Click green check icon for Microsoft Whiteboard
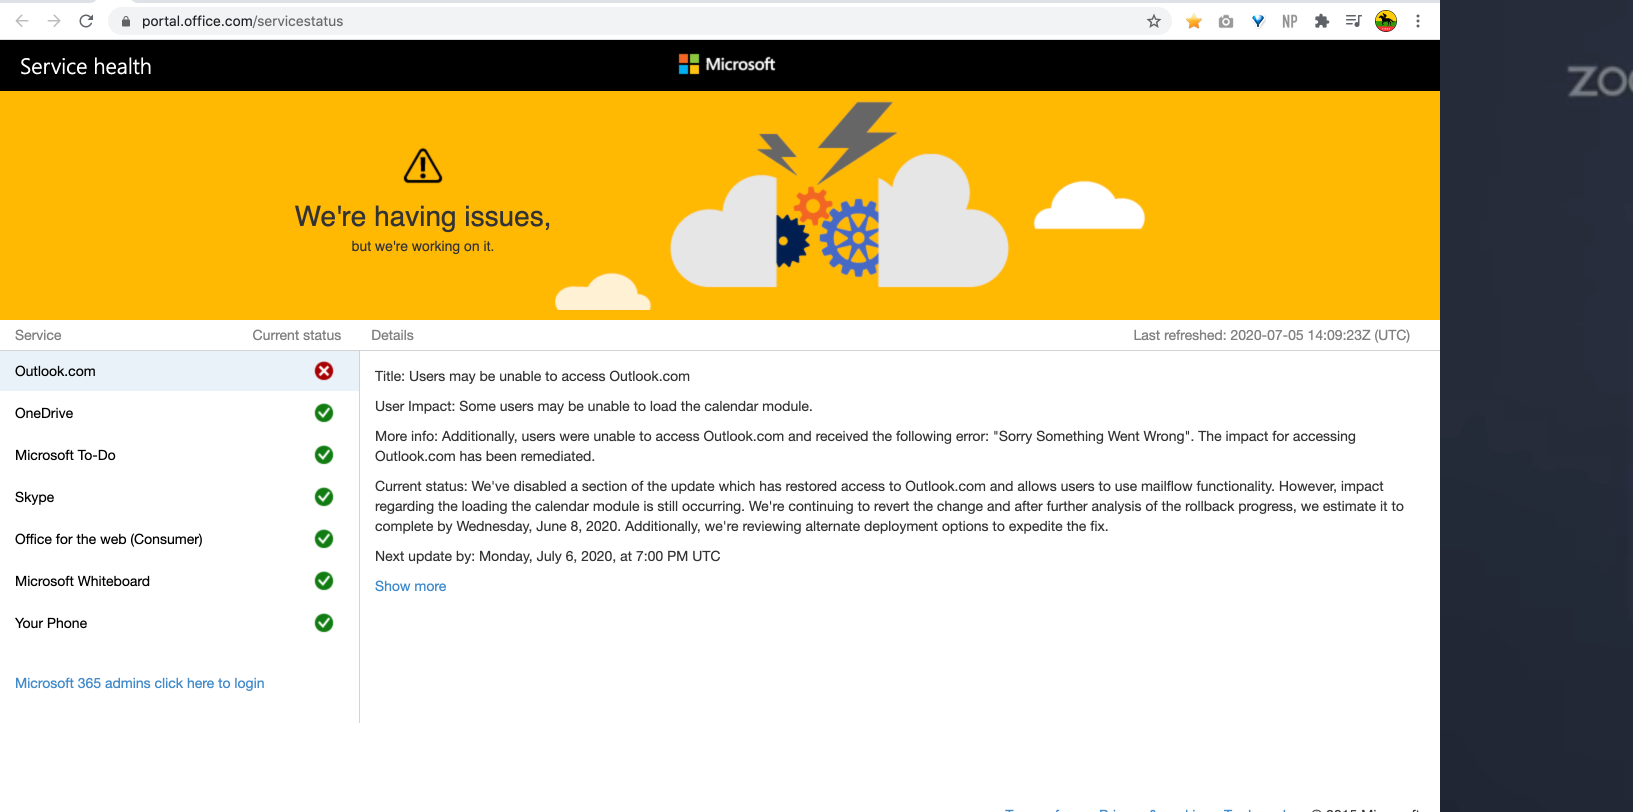Viewport: 1633px width, 812px height. [324, 581]
